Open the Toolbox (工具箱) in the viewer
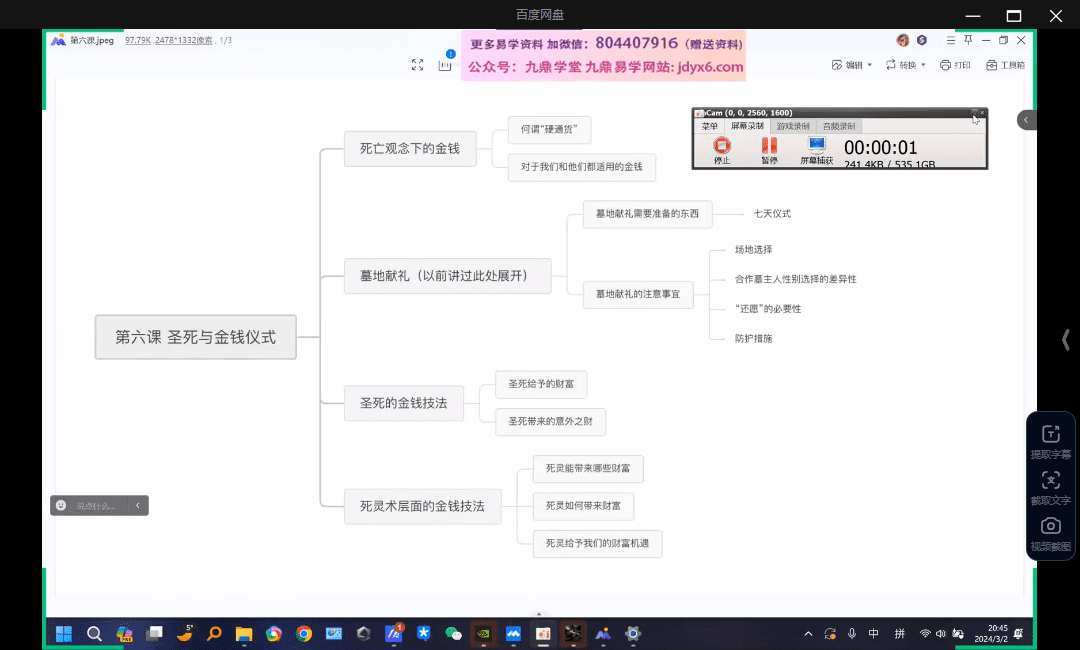 pyautogui.click(x=1005, y=65)
